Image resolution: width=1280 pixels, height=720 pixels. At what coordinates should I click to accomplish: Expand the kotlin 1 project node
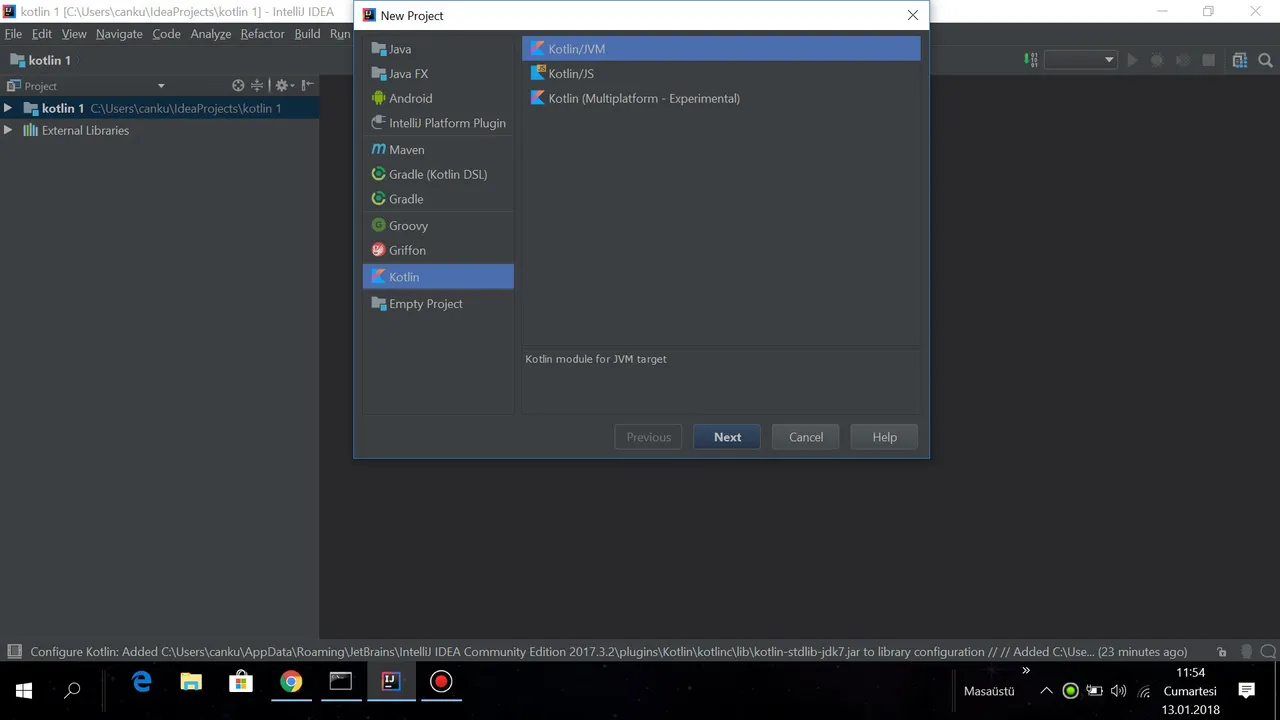click(8, 108)
